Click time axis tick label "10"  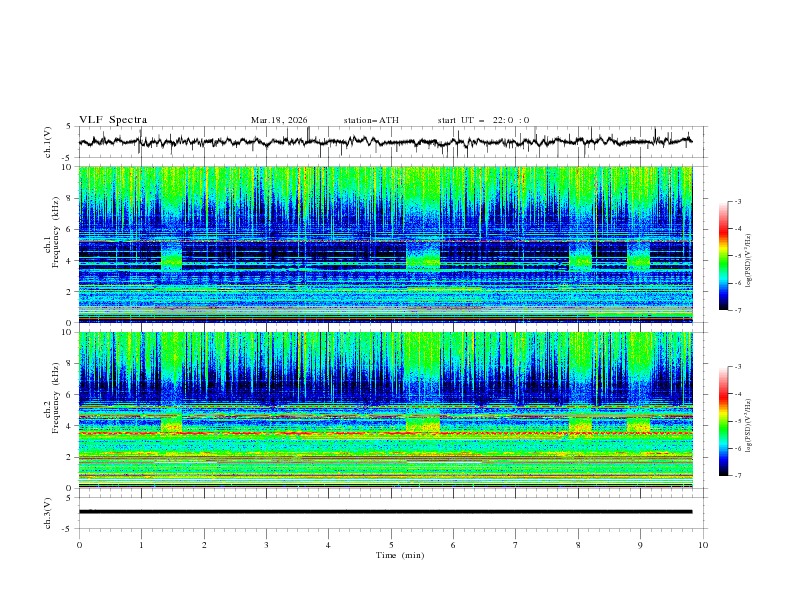click(703, 545)
